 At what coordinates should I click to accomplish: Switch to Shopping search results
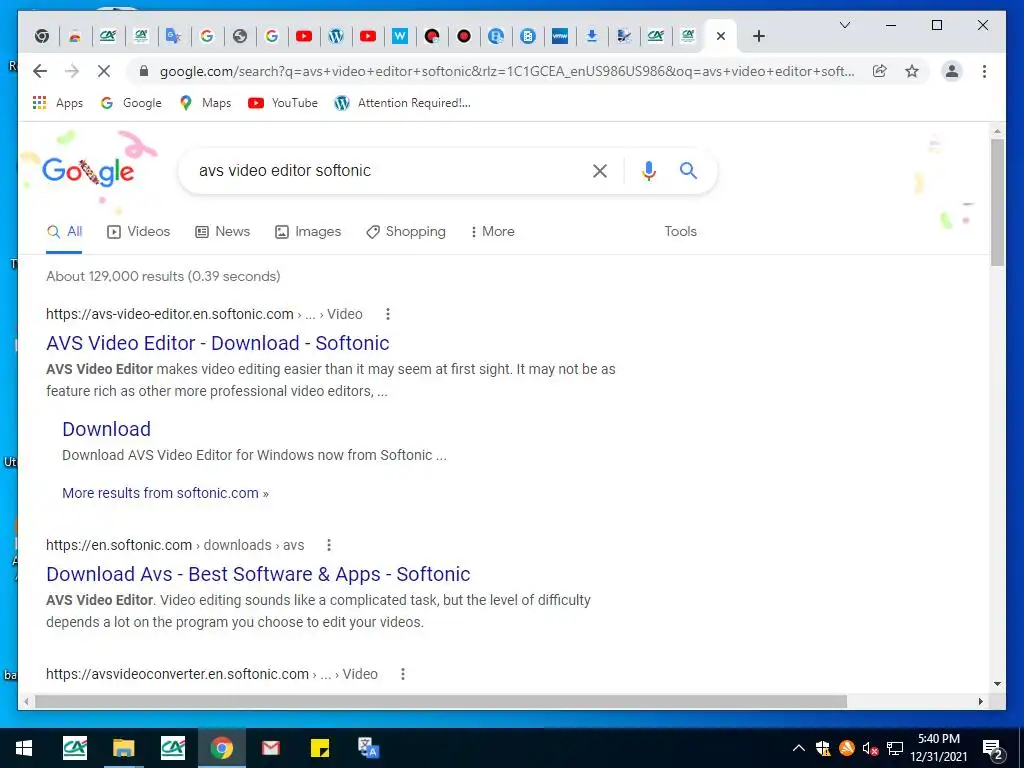(x=406, y=232)
